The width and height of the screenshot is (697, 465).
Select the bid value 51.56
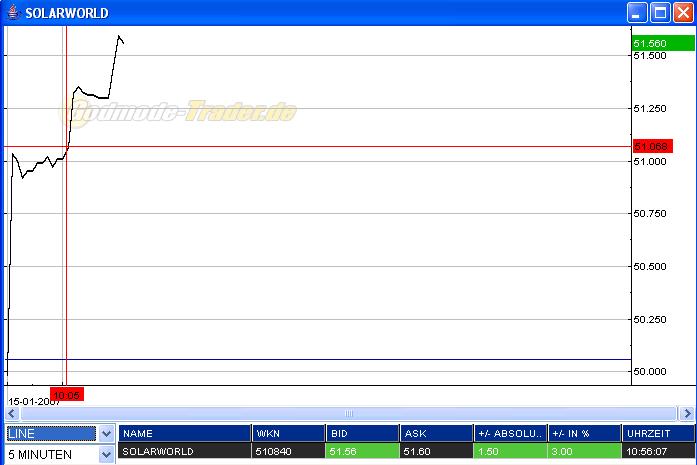362,451
